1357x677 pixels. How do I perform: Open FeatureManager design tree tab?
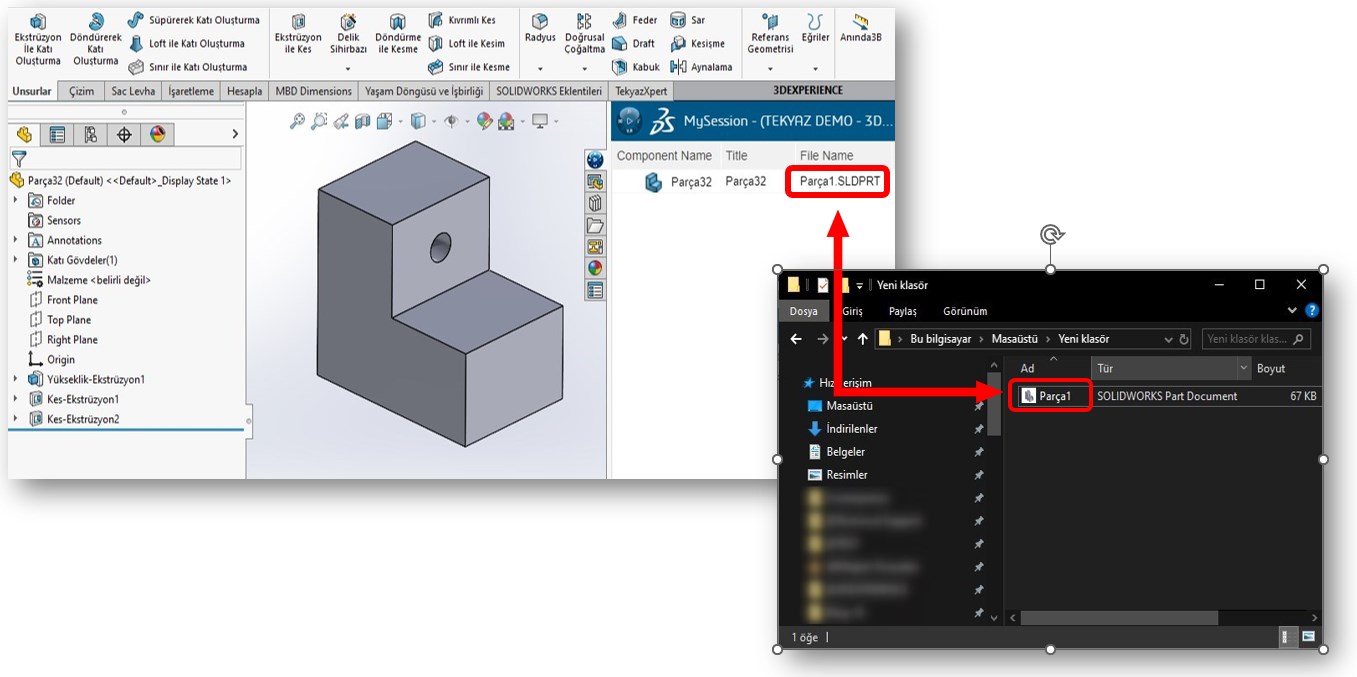click(24, 134)
